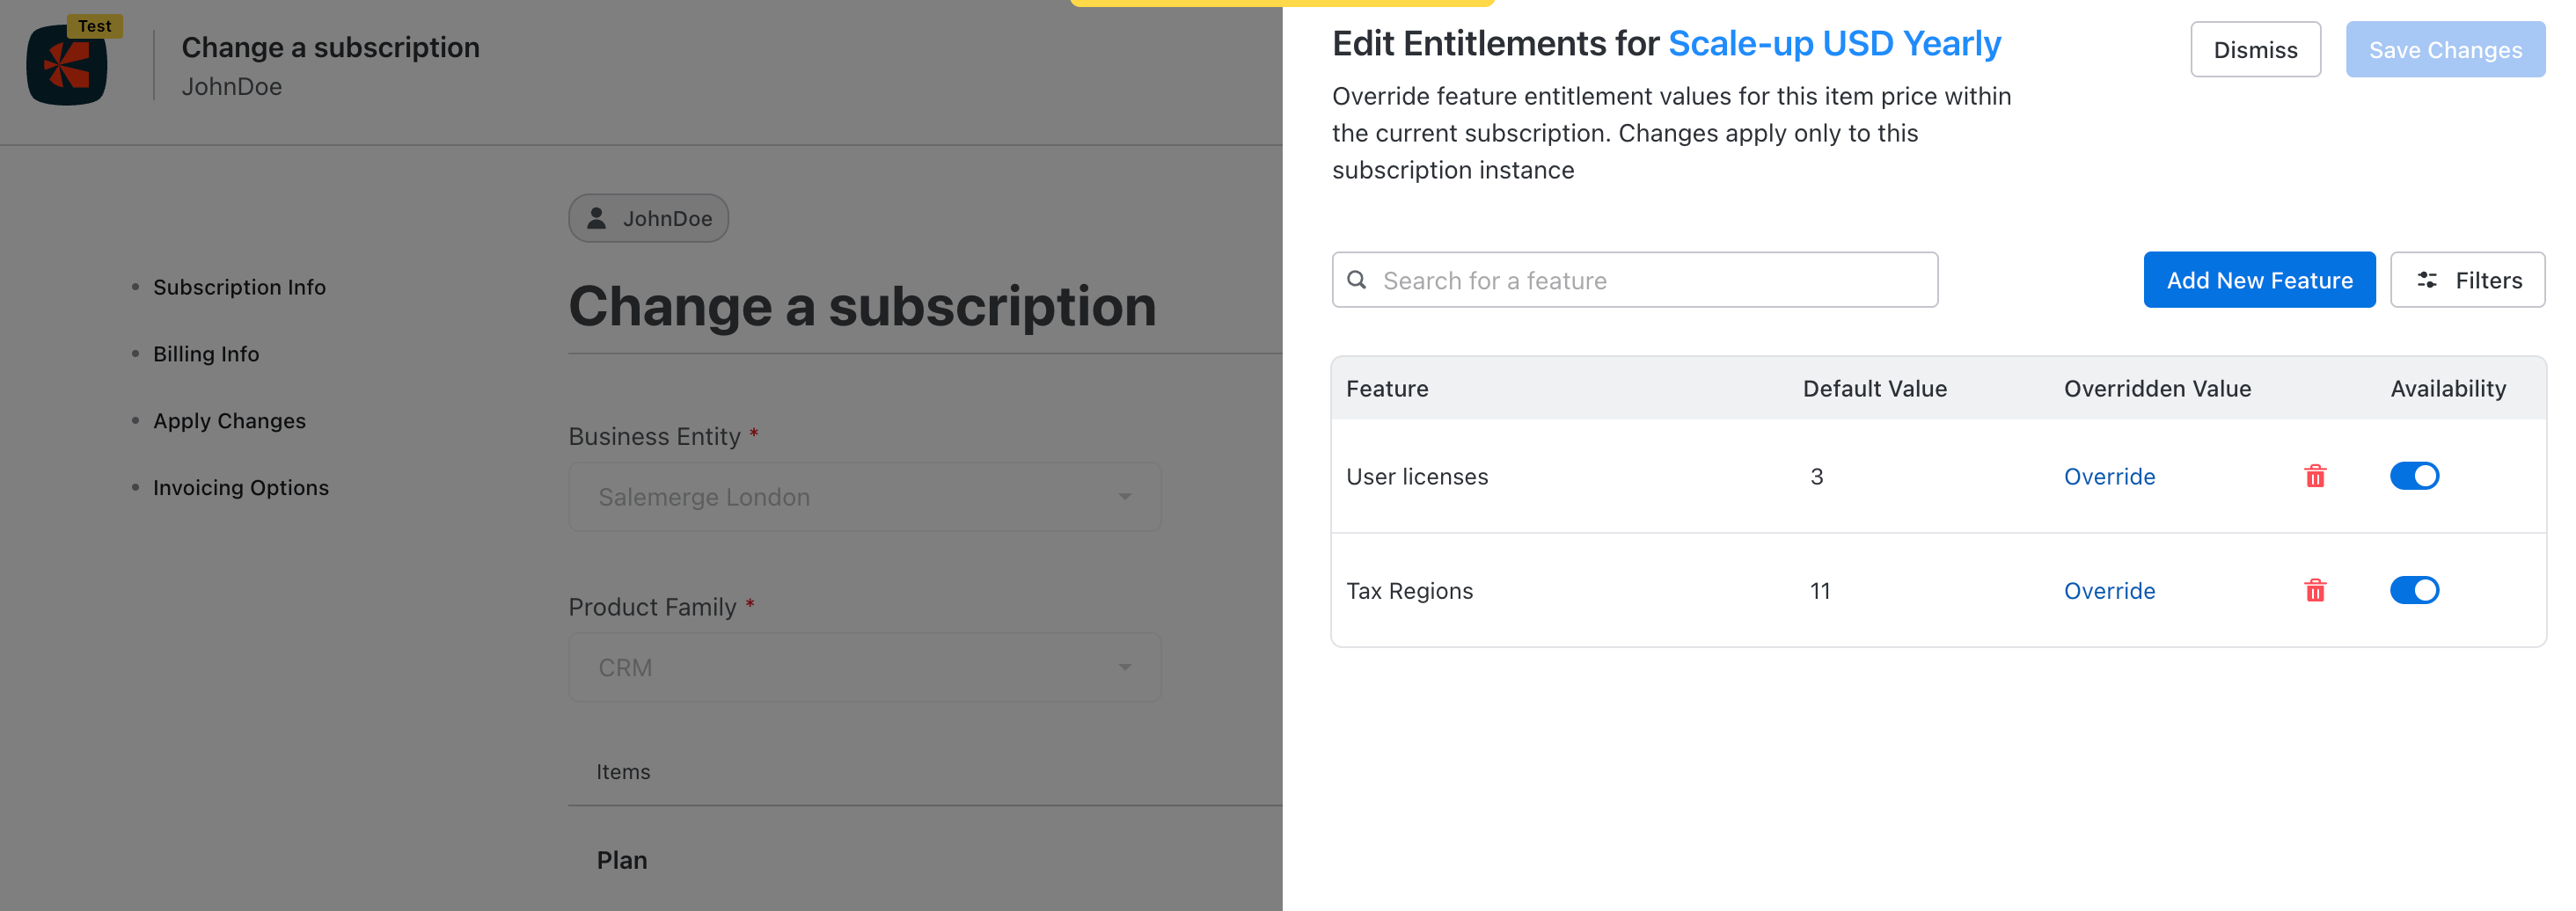The image size is (2576, 911).
Task: Jump to Apply Changes section
Action: click(229, 421)
